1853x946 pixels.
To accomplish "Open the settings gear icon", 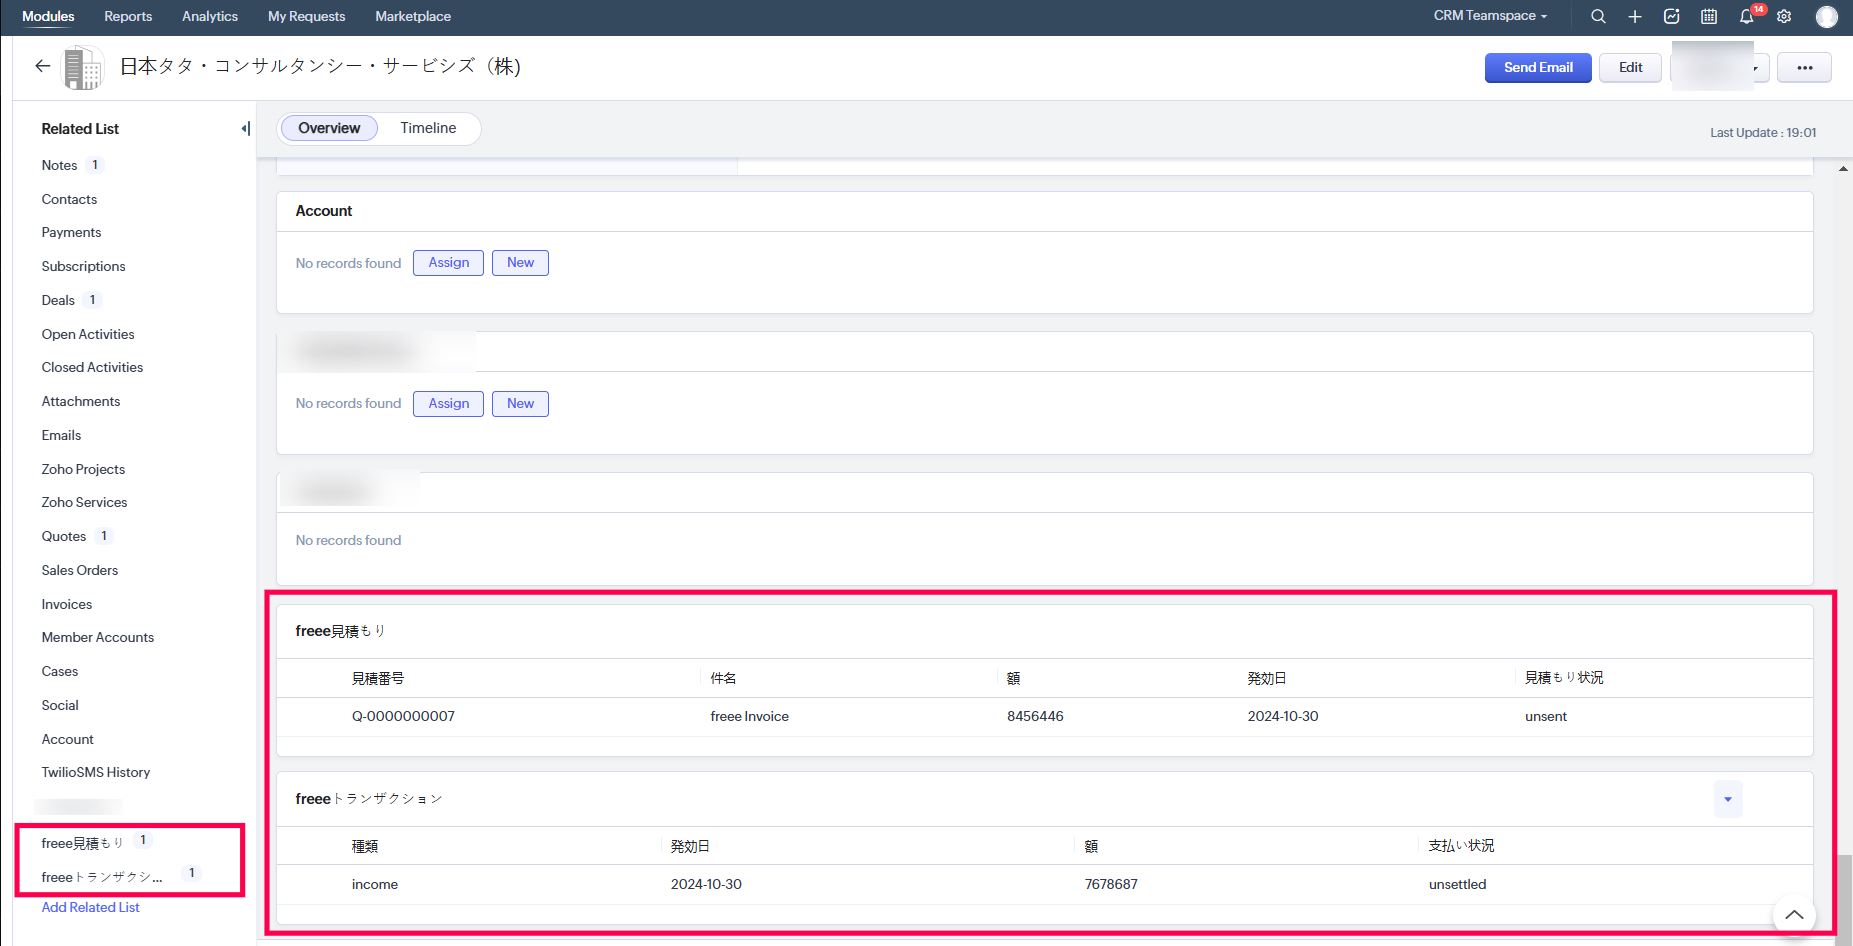I will tap(1784, 16).
